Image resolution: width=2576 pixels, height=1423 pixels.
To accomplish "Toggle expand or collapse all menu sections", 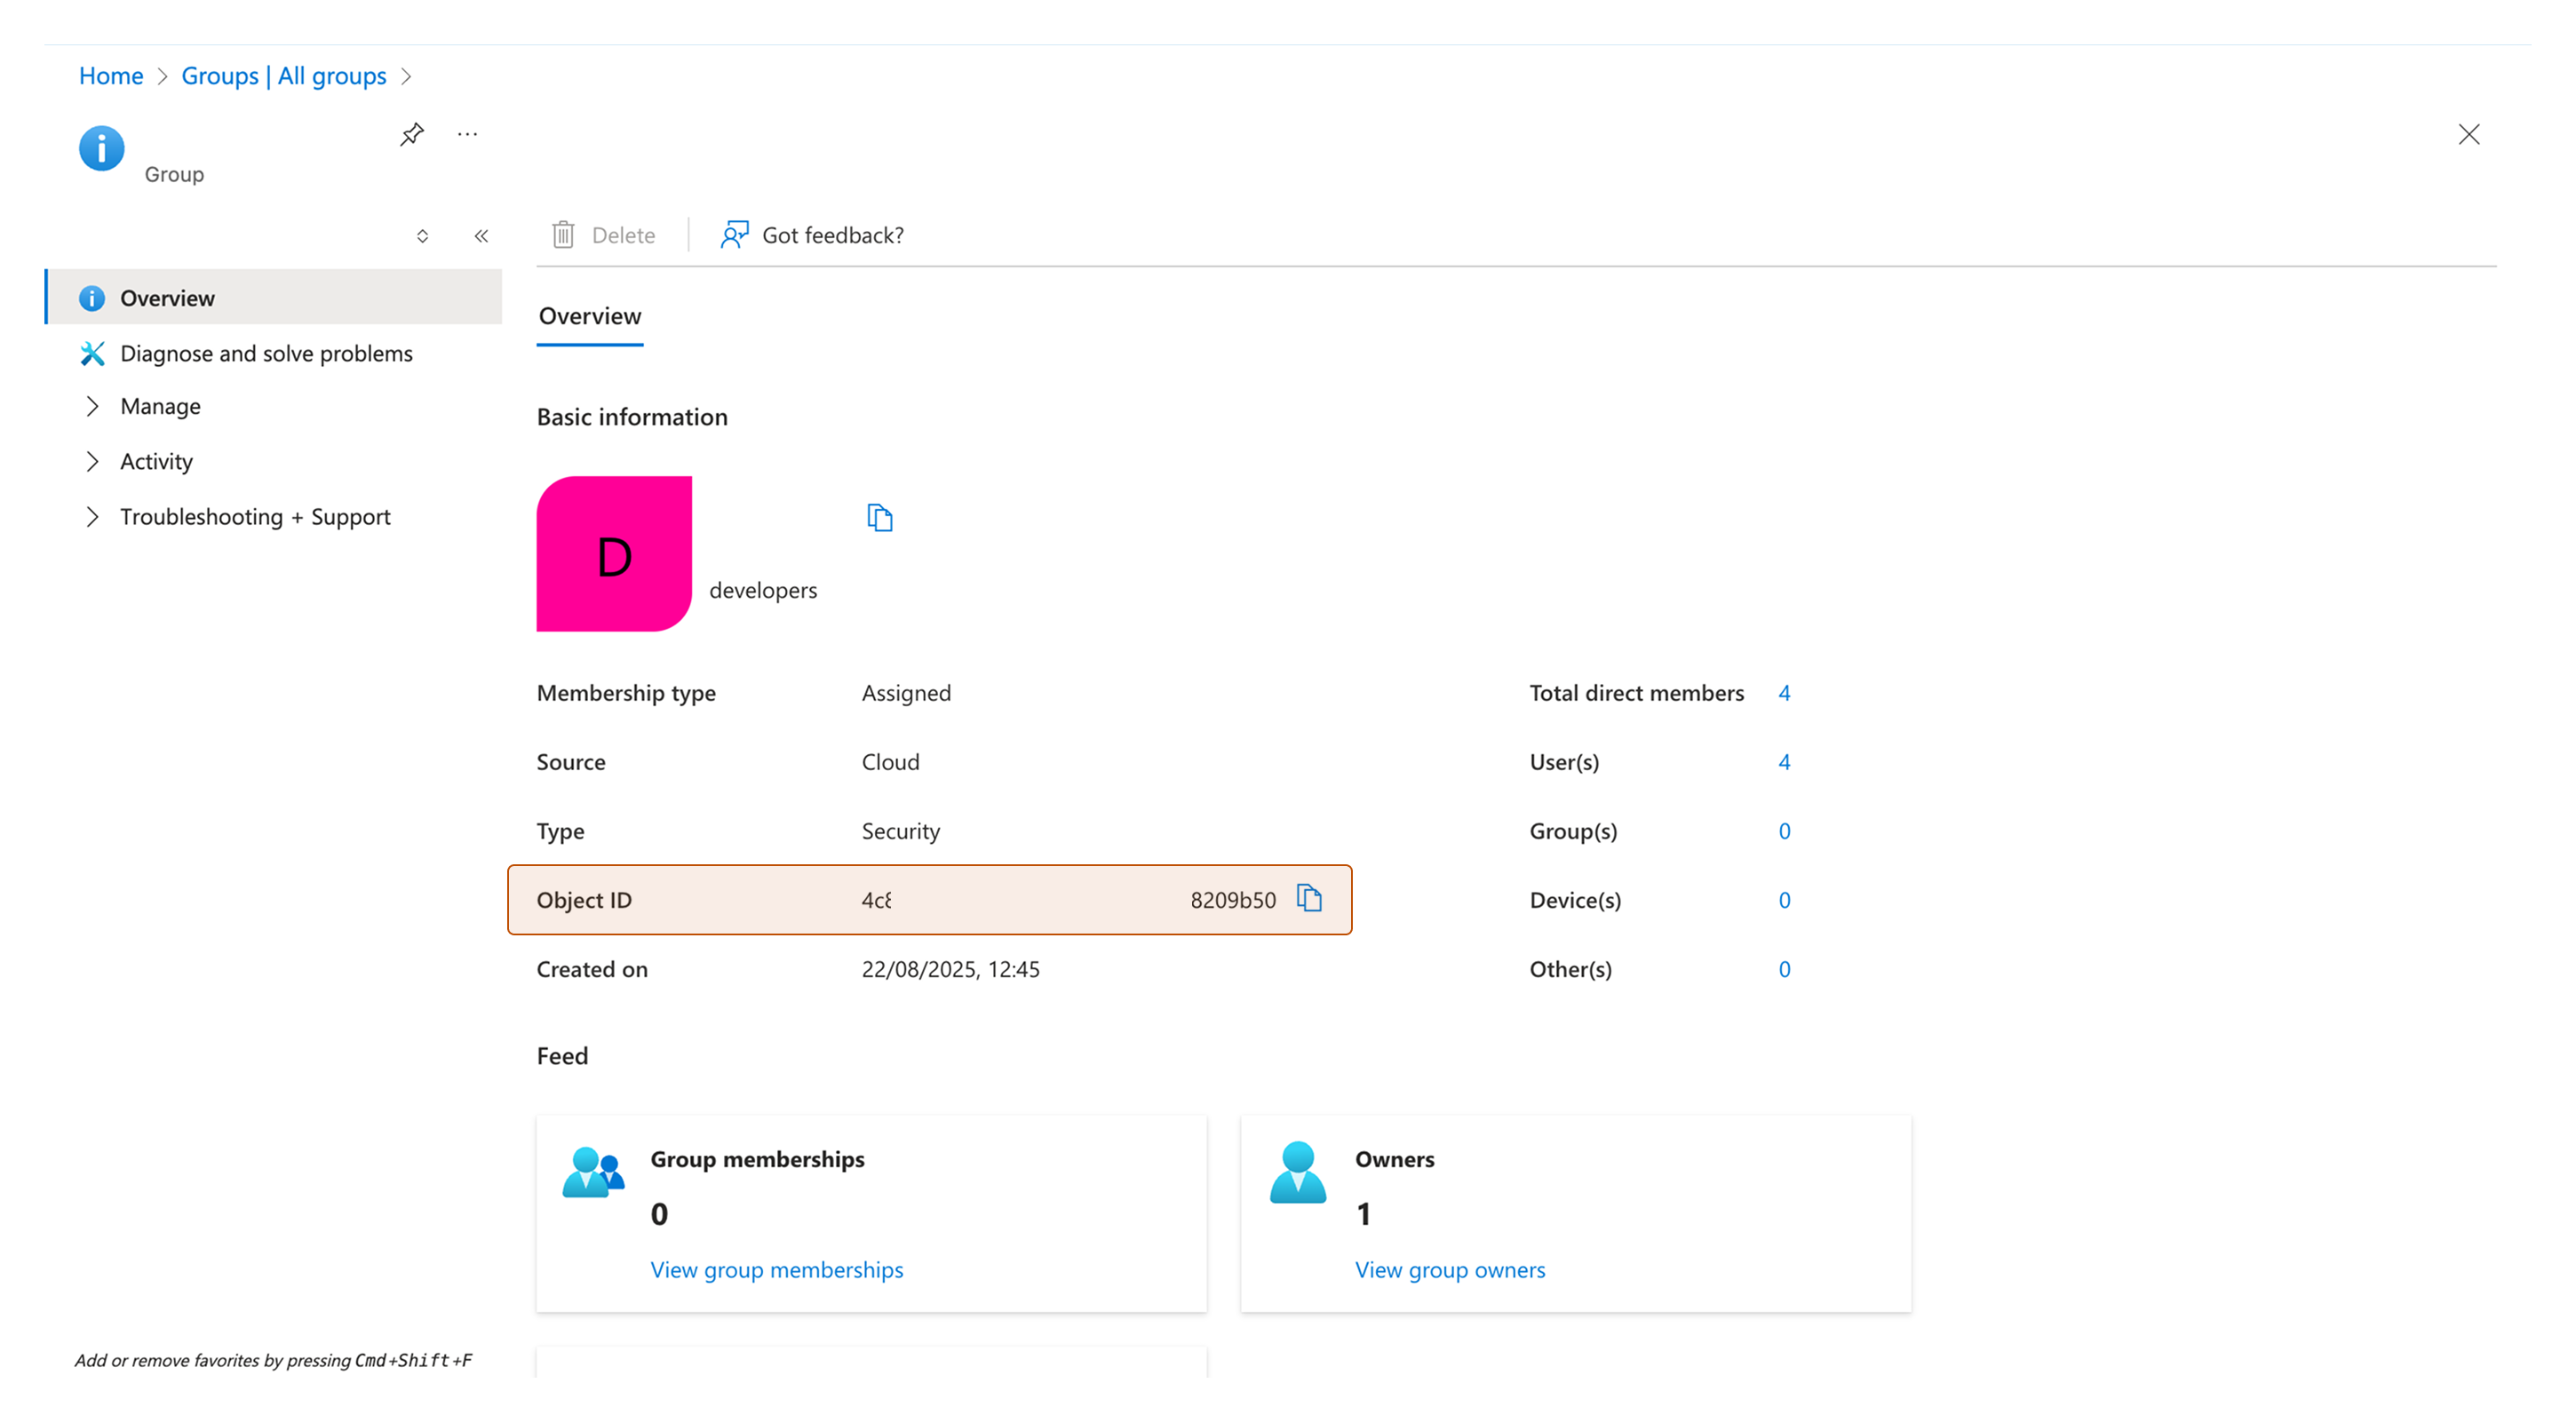I will (422, 236).
